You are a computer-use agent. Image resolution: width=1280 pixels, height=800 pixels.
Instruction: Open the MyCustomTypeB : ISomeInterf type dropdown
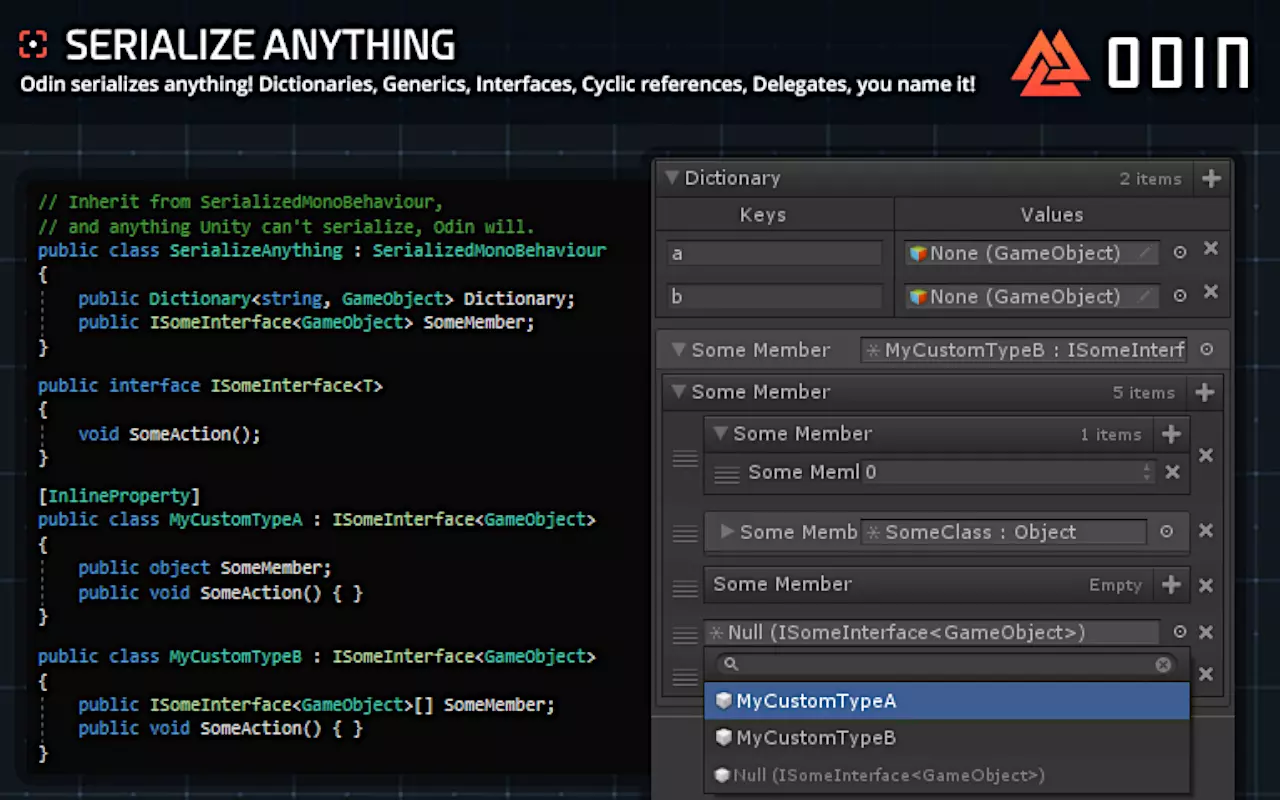pyautogui.click(x=1024, y=350)
